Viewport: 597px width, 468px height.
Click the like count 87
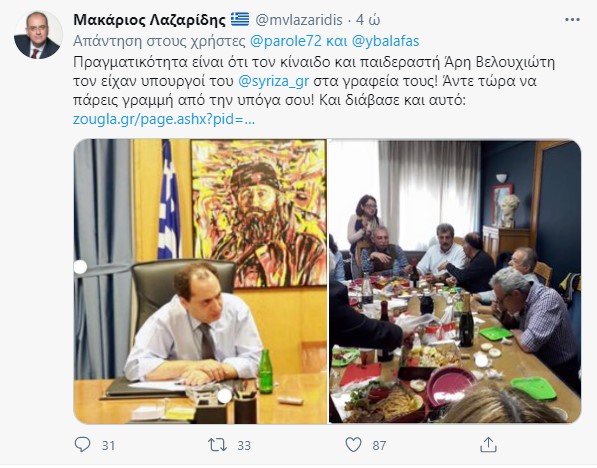(379, 445)
